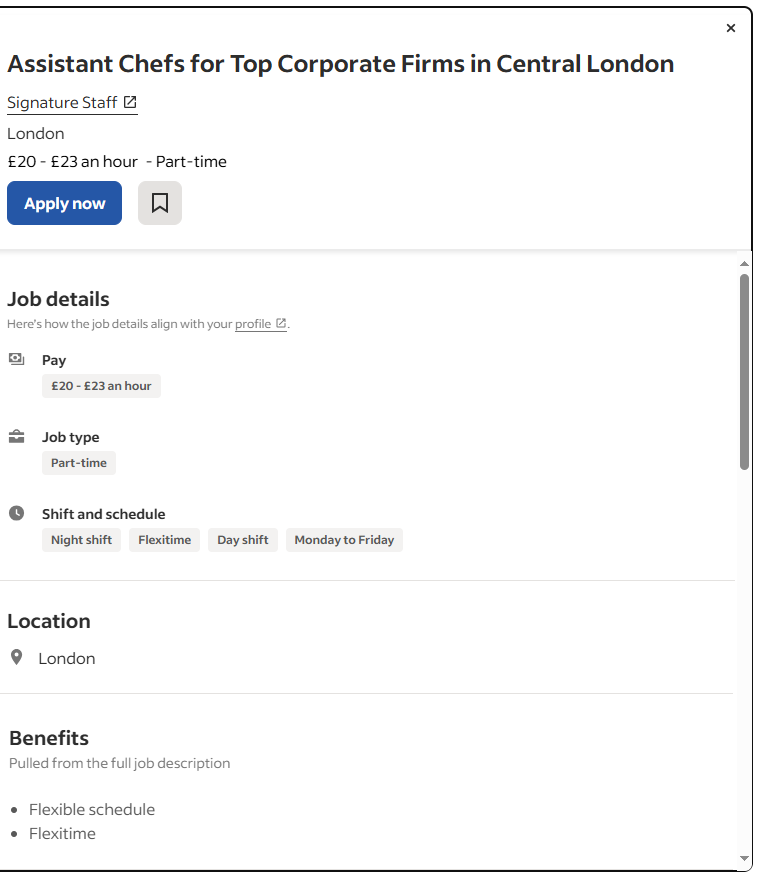Select the Monday to Friday tag

[344, 540]
